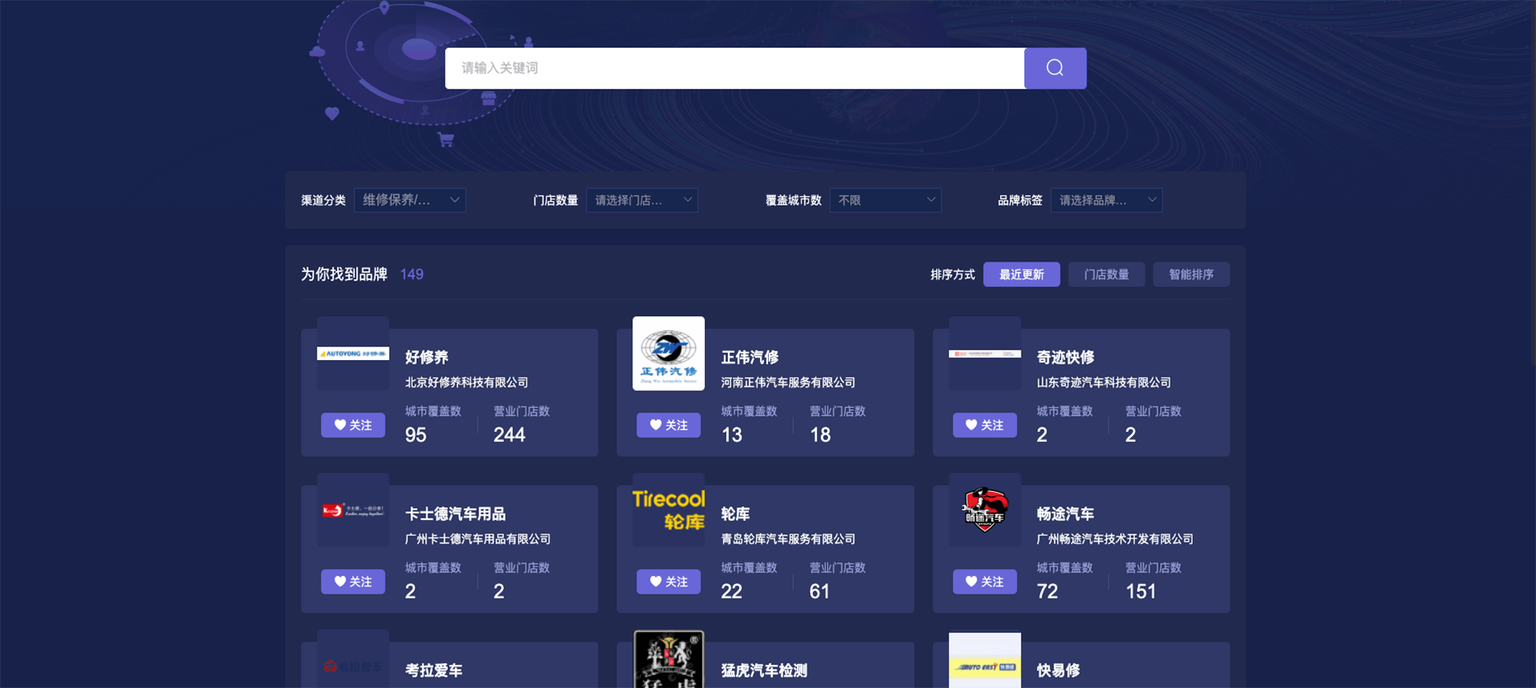Click 正伟汽修 store count 18
The image size is (1536, 688).
[820, 435]
